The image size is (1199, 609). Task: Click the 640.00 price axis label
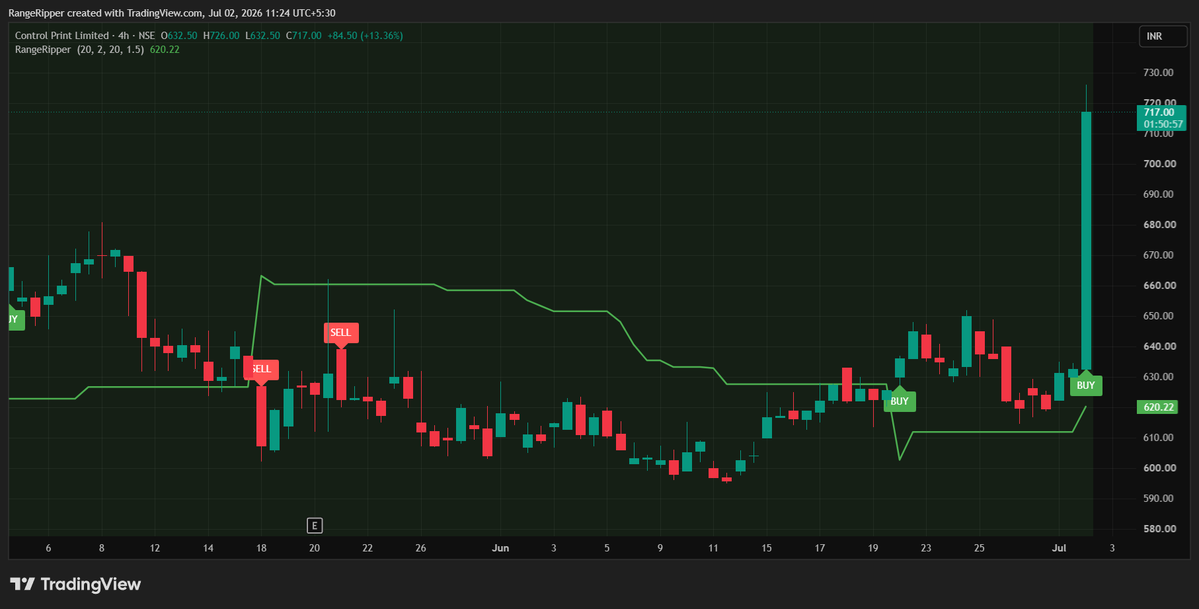tap(1158, 347)
